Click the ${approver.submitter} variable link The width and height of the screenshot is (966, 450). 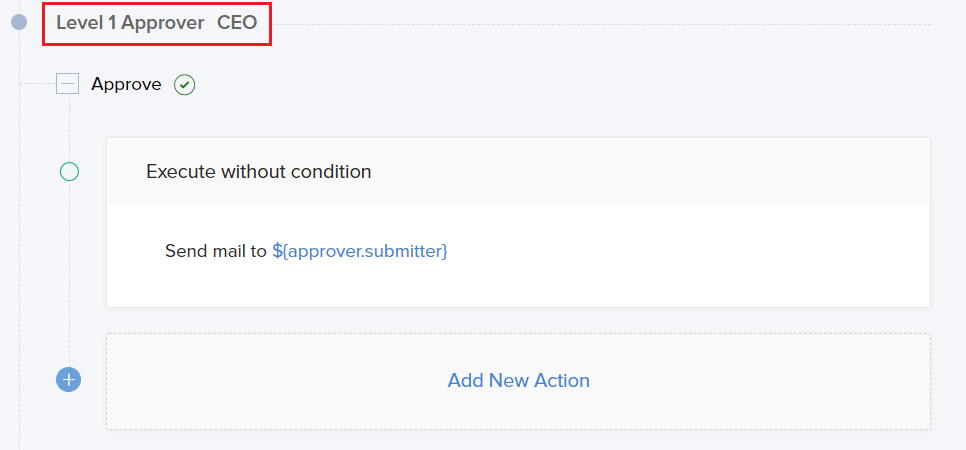tap(360, 251)
